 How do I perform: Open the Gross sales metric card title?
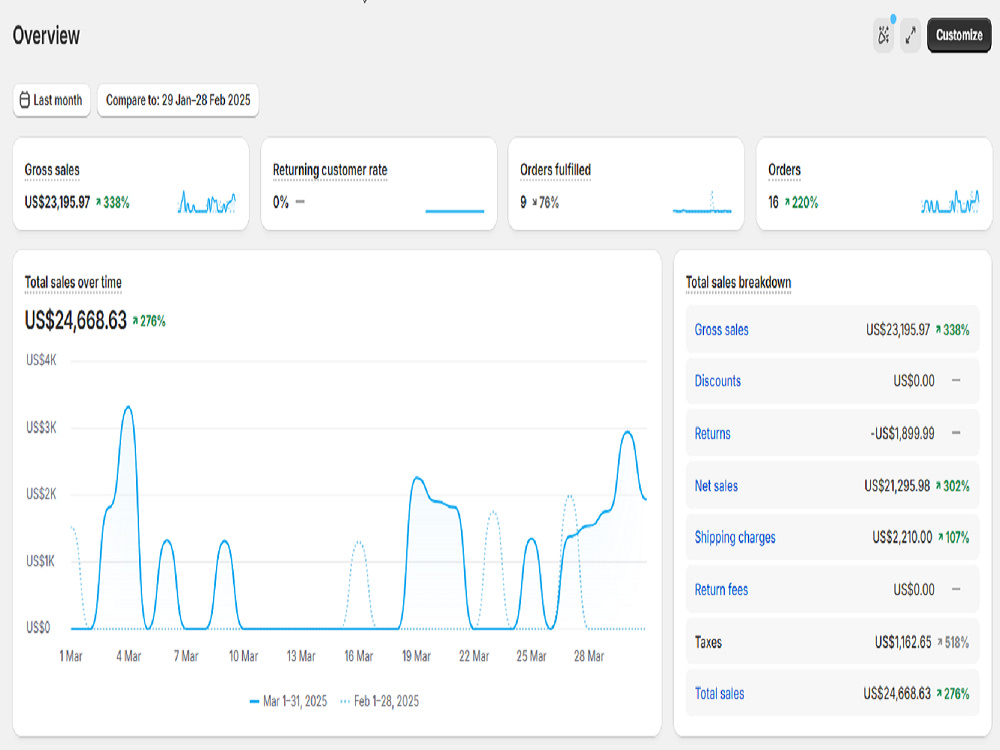pos(52,170)
